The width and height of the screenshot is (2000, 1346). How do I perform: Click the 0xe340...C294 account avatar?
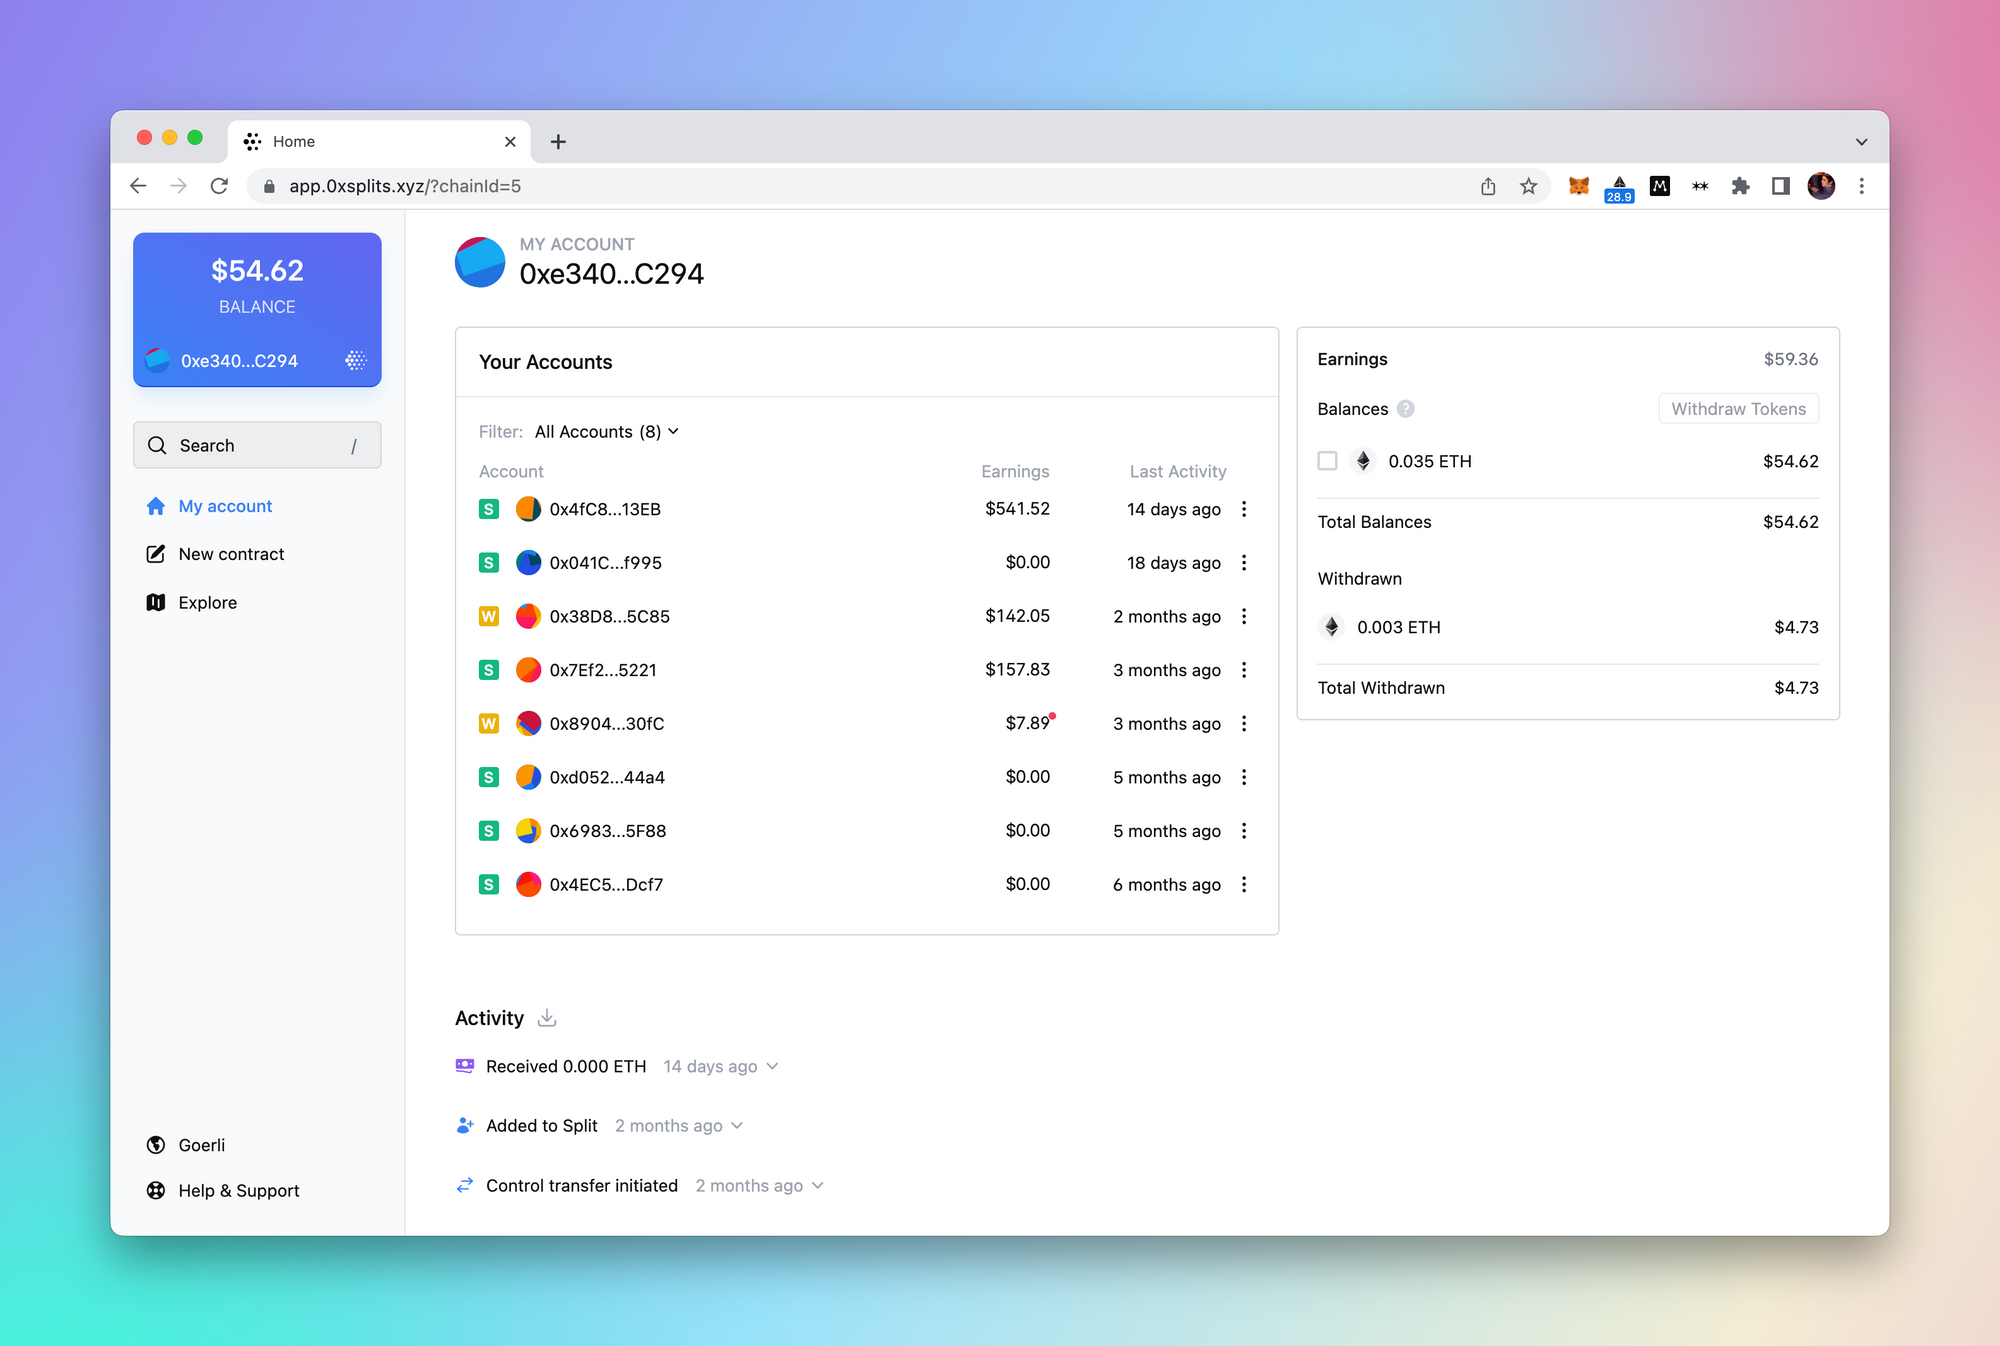click(x=480, y=262)
